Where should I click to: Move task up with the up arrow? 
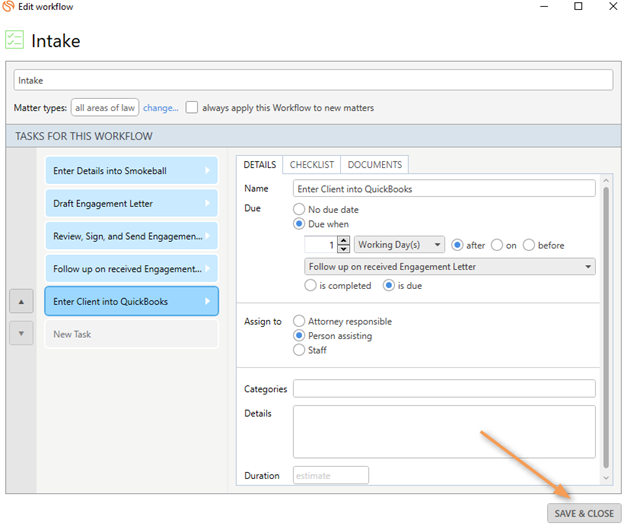click(21, 302)
